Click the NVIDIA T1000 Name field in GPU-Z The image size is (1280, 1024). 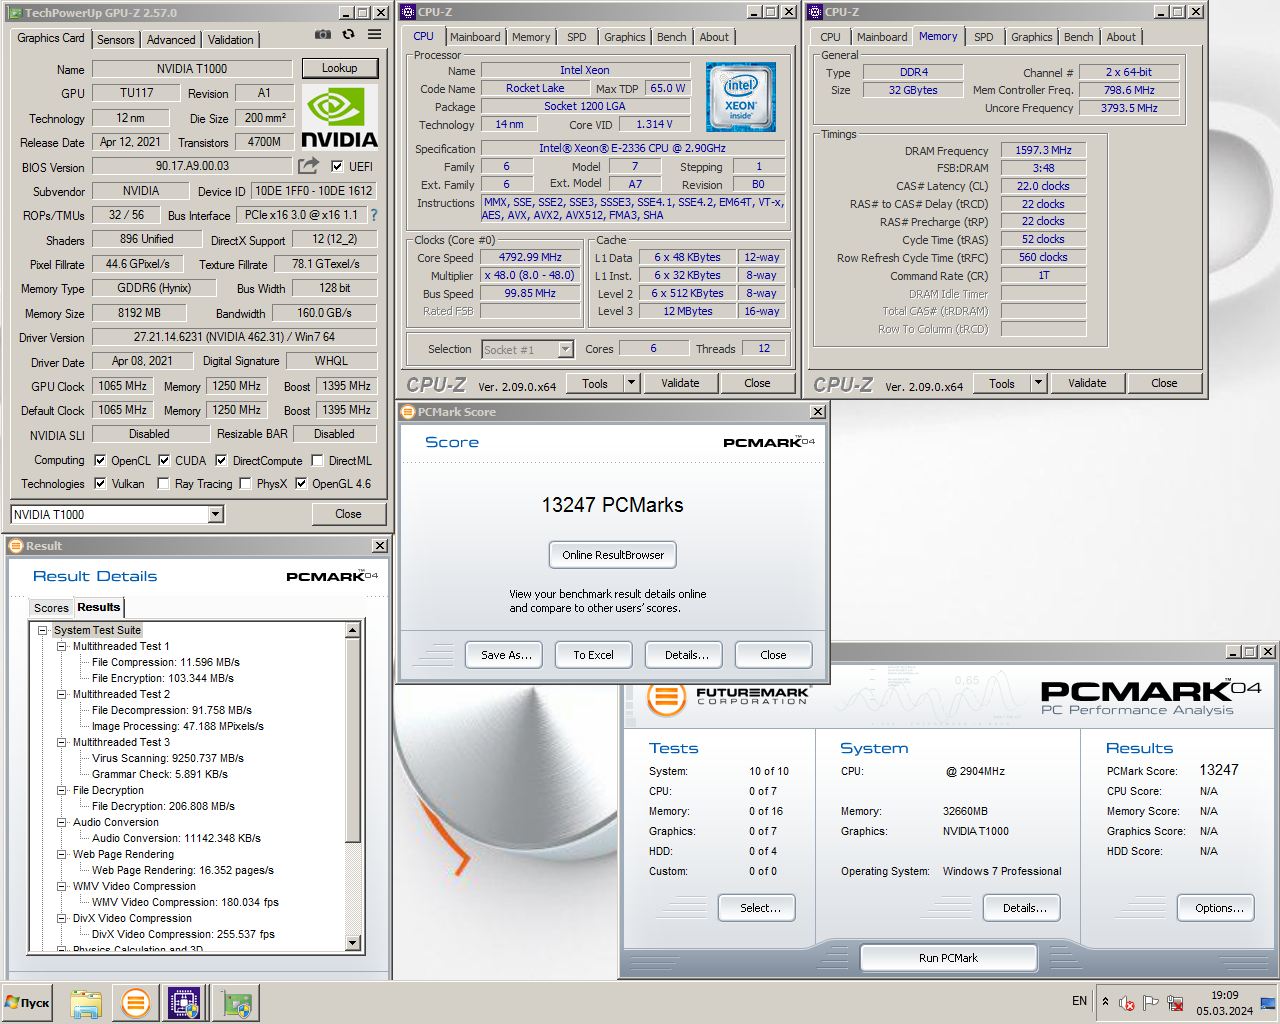click(x=192, y=69)
